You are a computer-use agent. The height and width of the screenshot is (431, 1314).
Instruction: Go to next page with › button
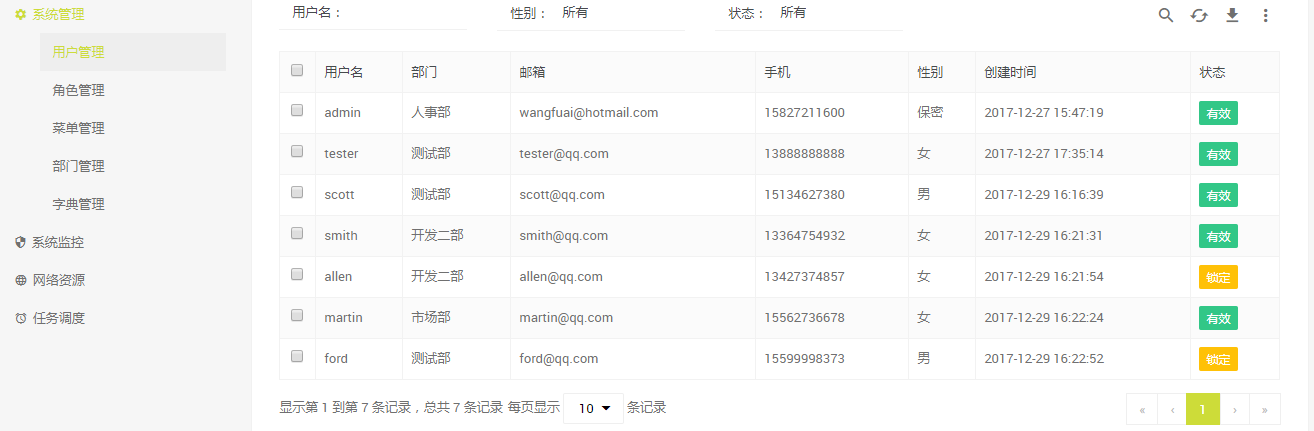(x=1235, y=409)
